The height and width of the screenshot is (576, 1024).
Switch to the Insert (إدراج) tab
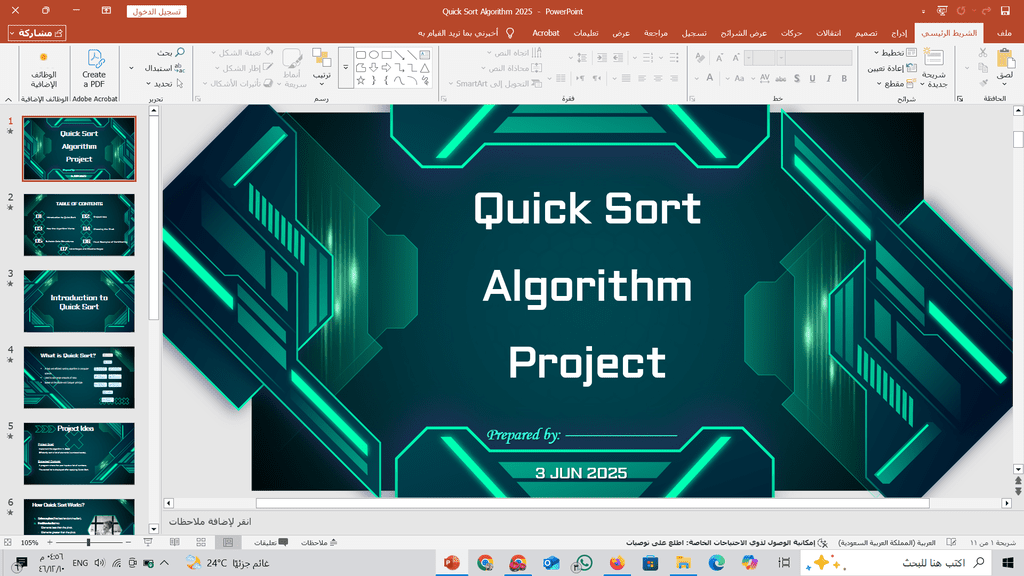tap(899, 33)
